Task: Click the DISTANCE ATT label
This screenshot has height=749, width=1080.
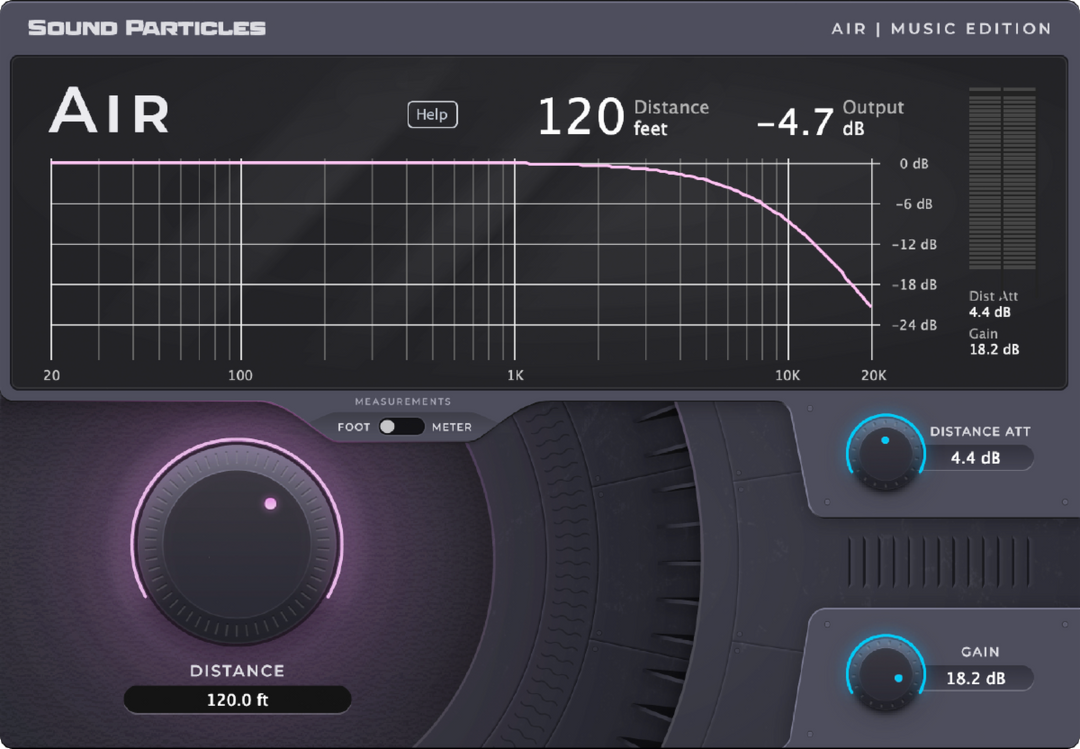Action: 980,431
